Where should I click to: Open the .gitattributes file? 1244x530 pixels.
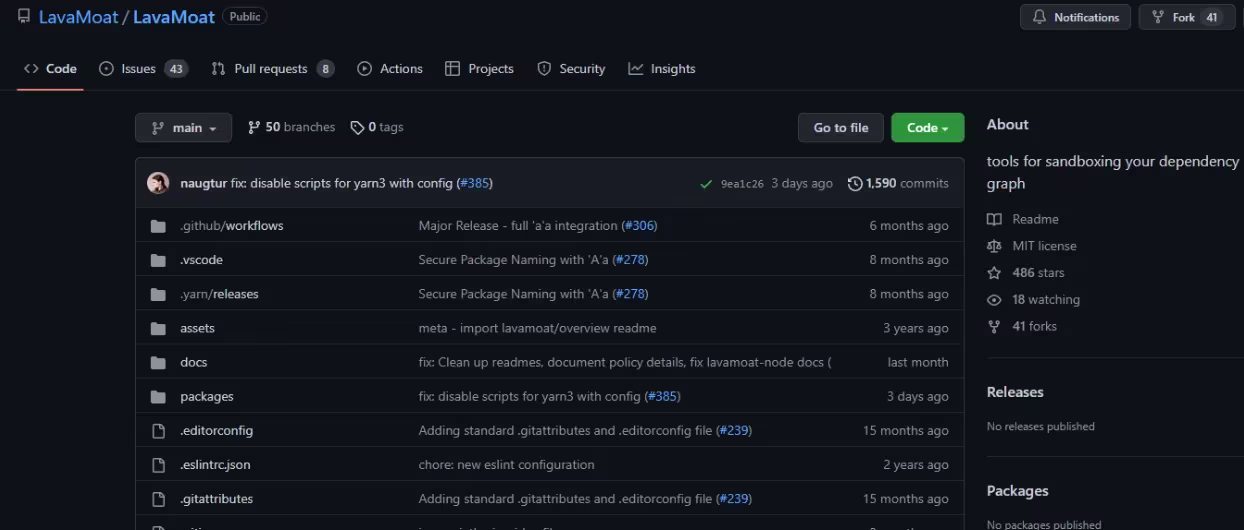216,499
